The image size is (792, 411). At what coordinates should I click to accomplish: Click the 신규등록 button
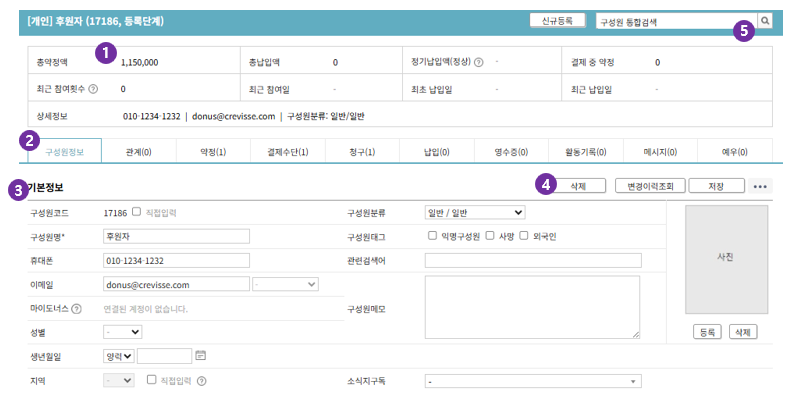[558, 21]
